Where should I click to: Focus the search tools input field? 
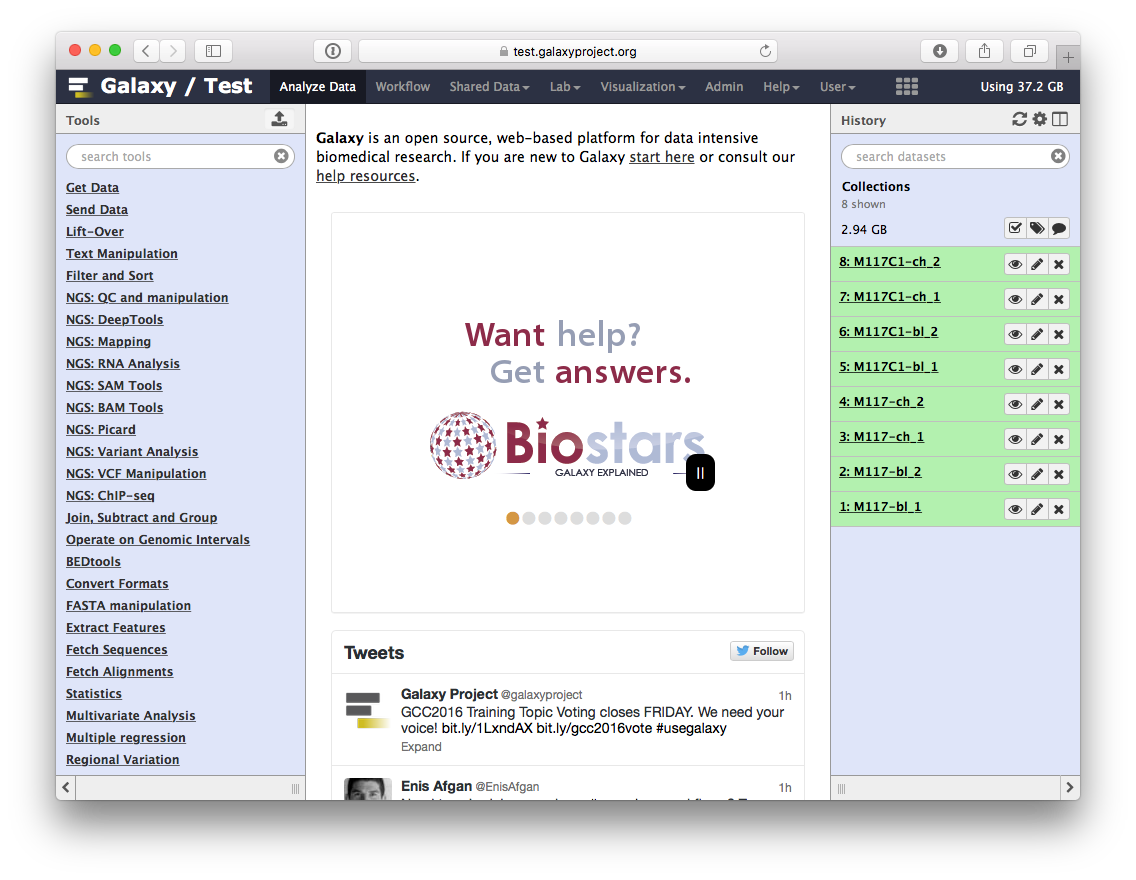180,156
